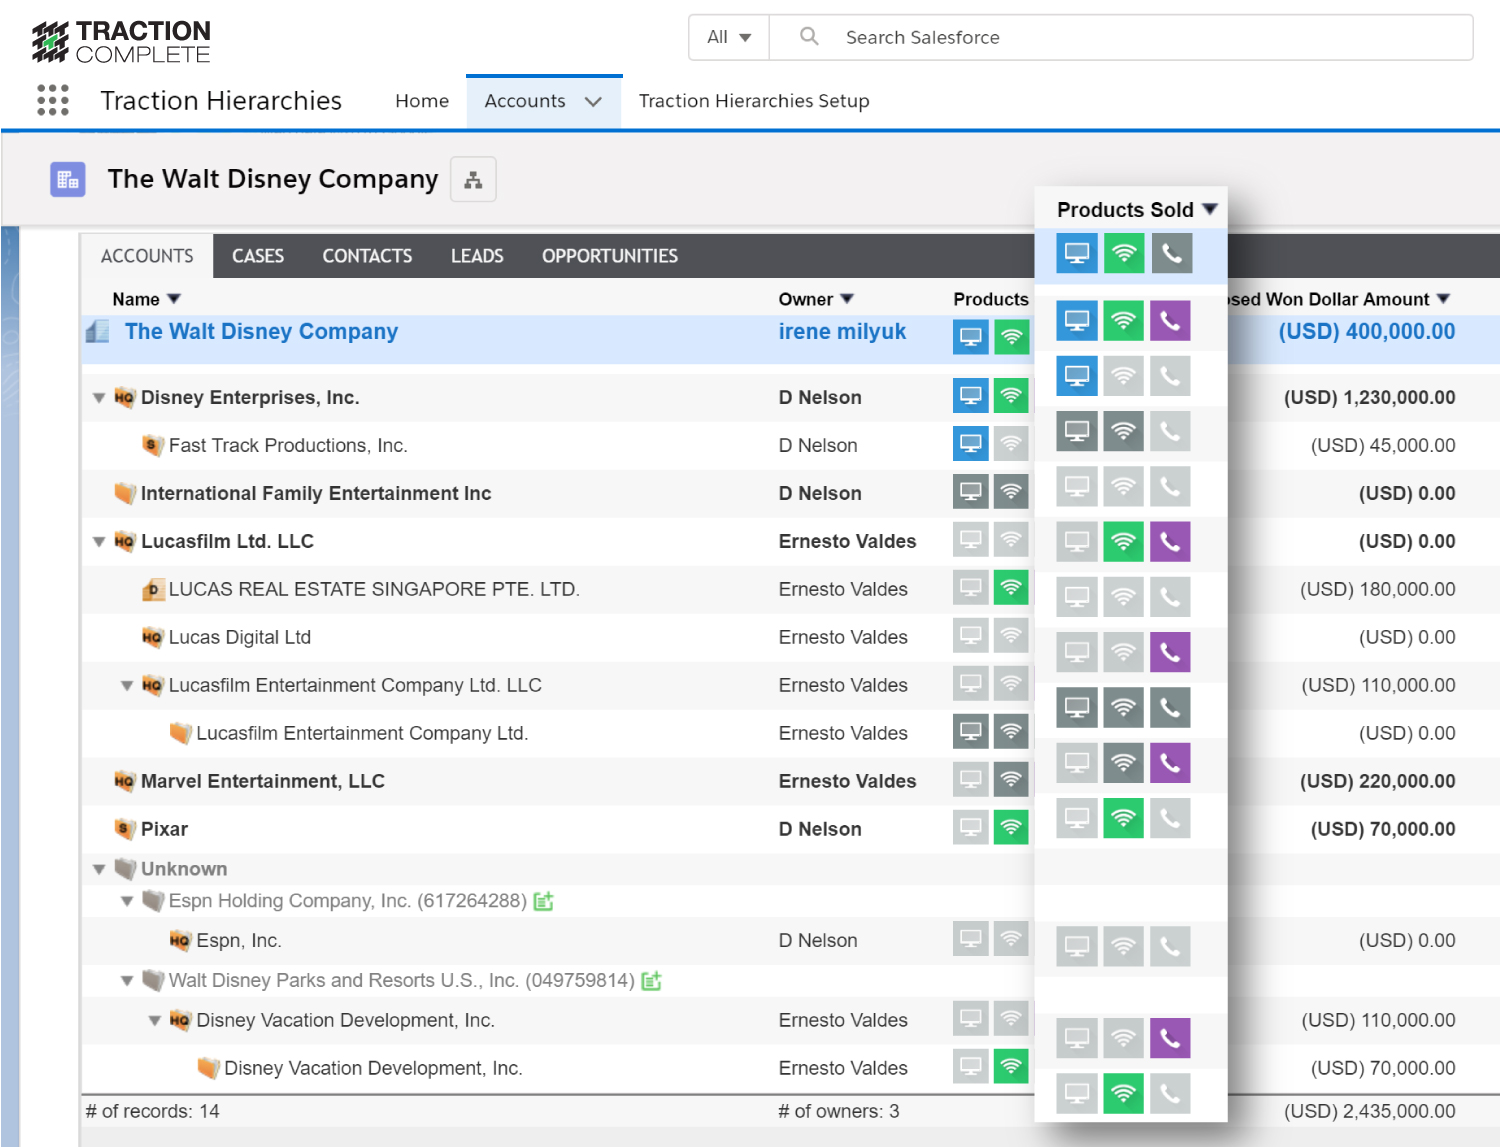Viewport: 1500px width, 1147px height.
Task: Collapse the Disney Enterprises, Inc. node
Action: (99, 398)
